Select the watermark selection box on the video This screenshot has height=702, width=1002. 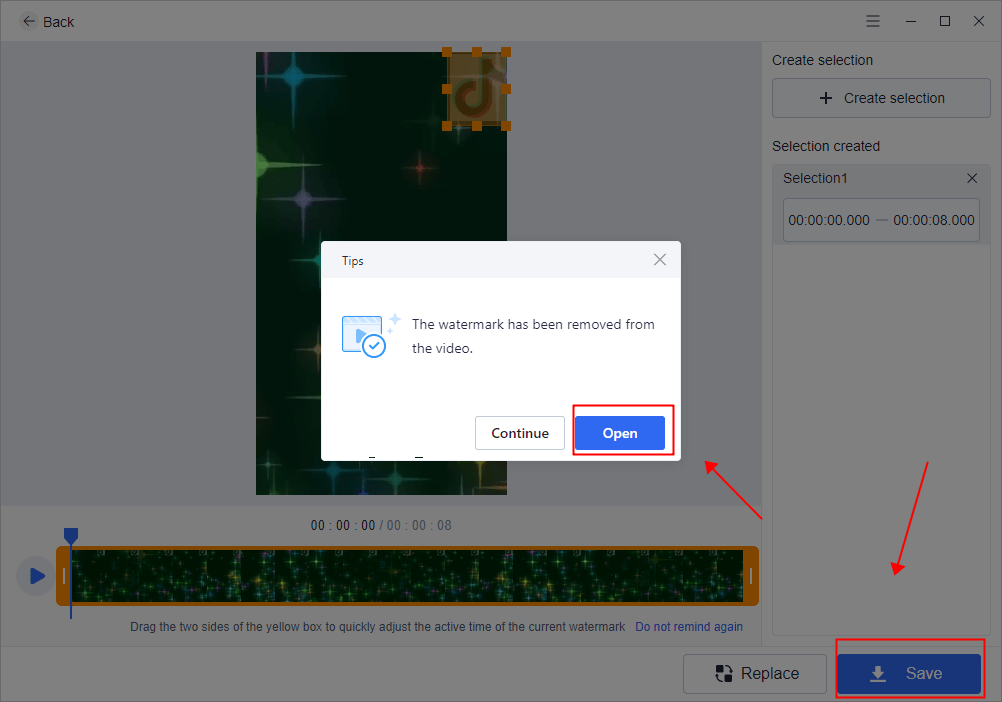(x=476, y=89)
